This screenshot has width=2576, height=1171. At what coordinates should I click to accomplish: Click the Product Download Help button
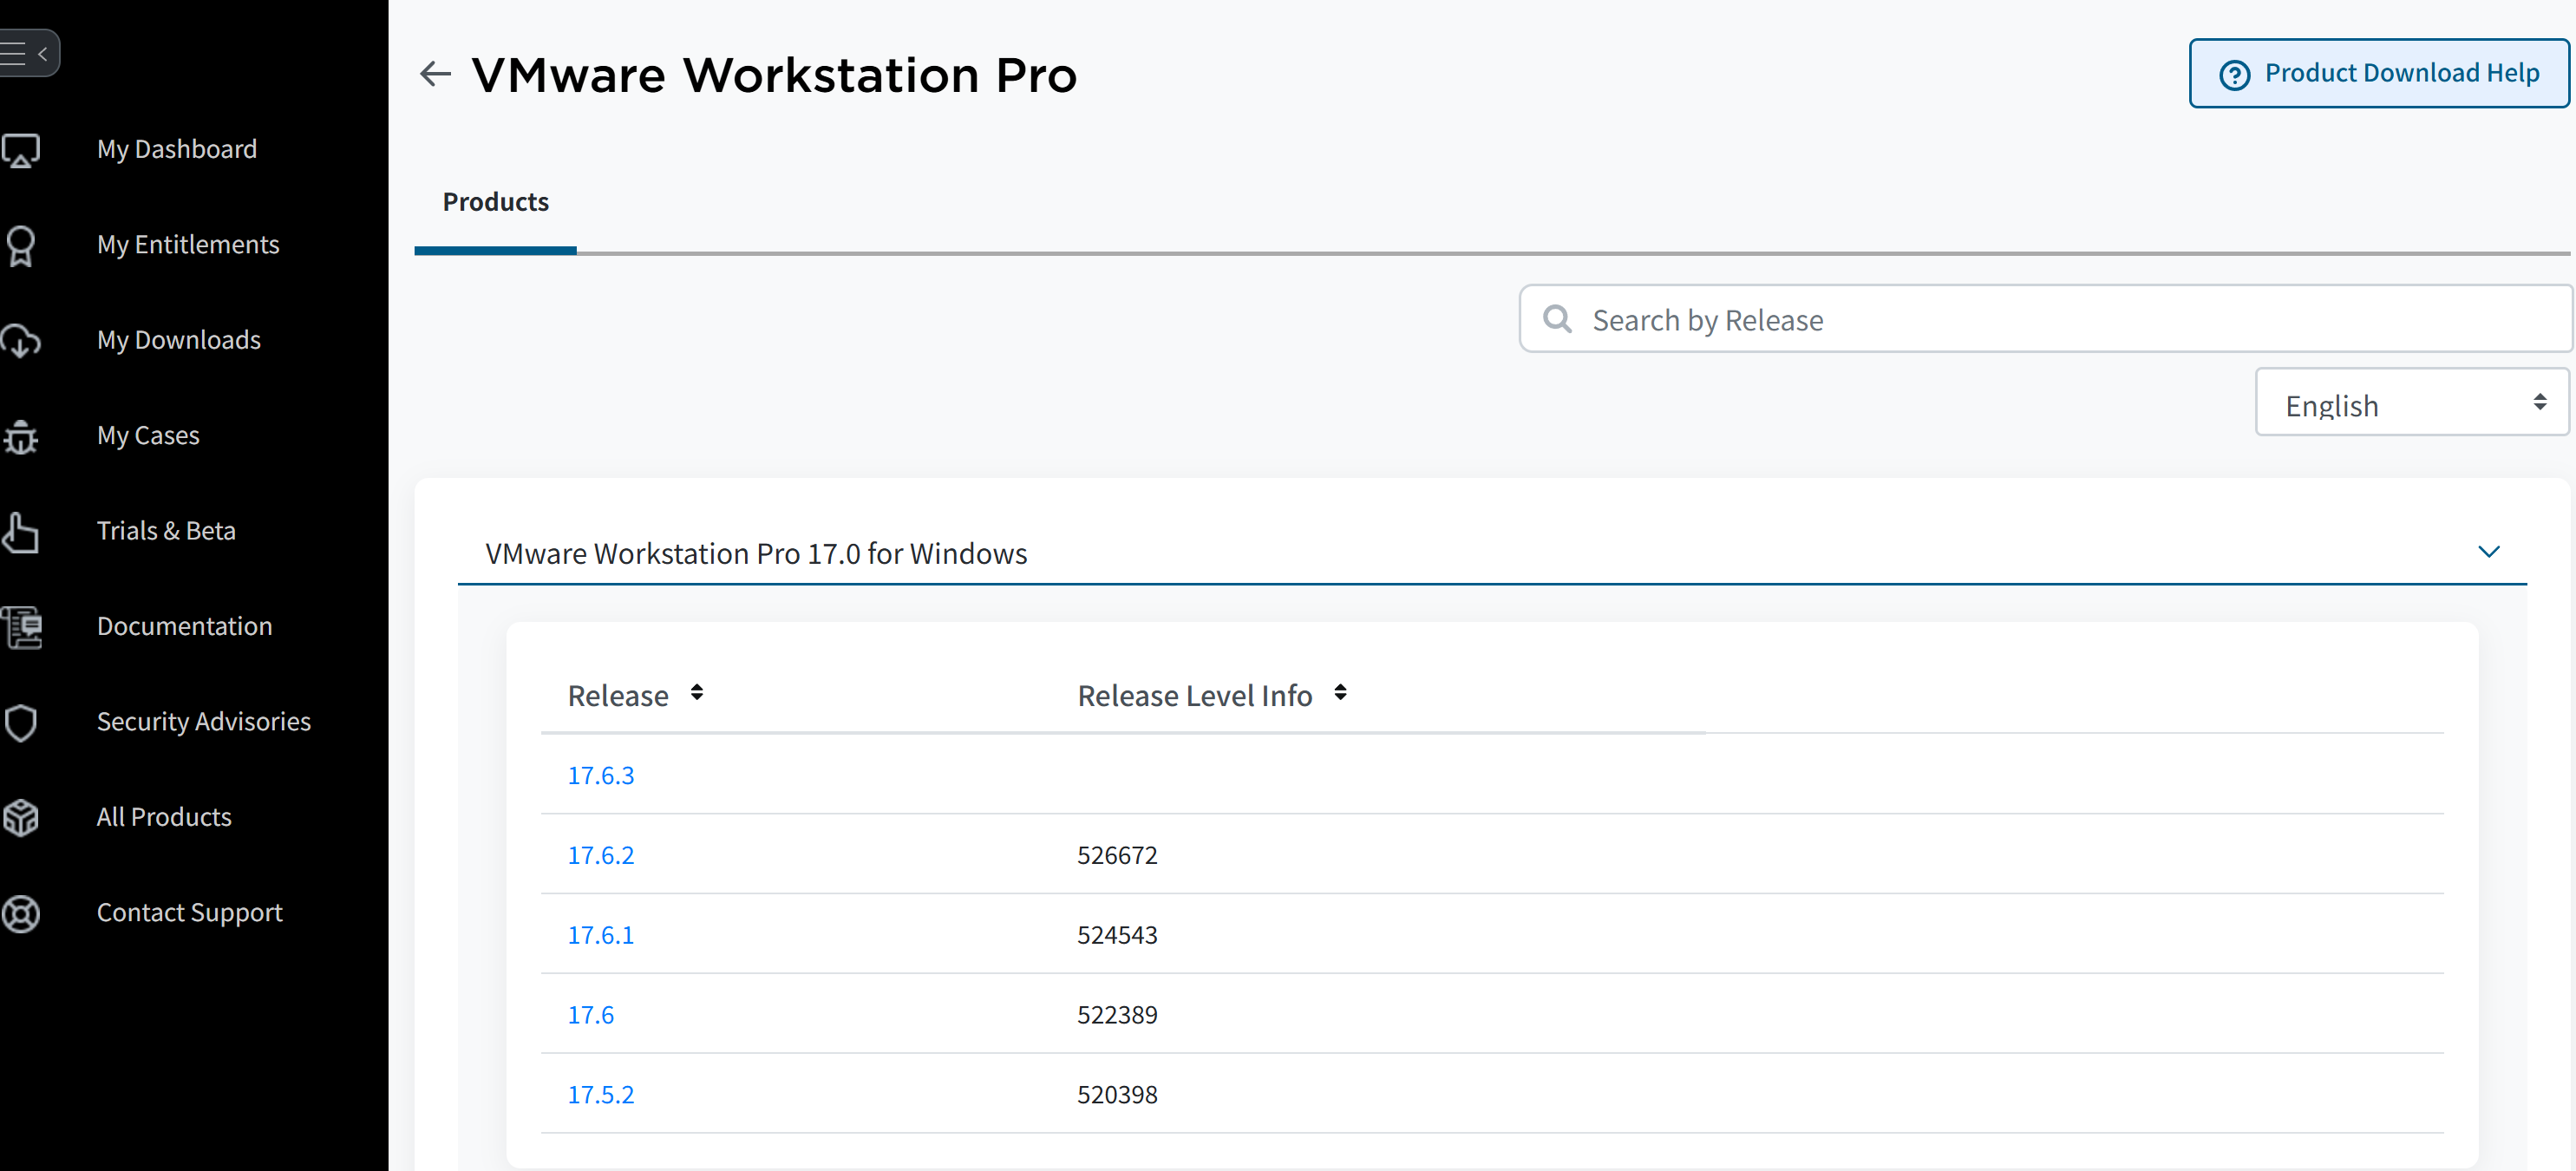[2378, 72]
